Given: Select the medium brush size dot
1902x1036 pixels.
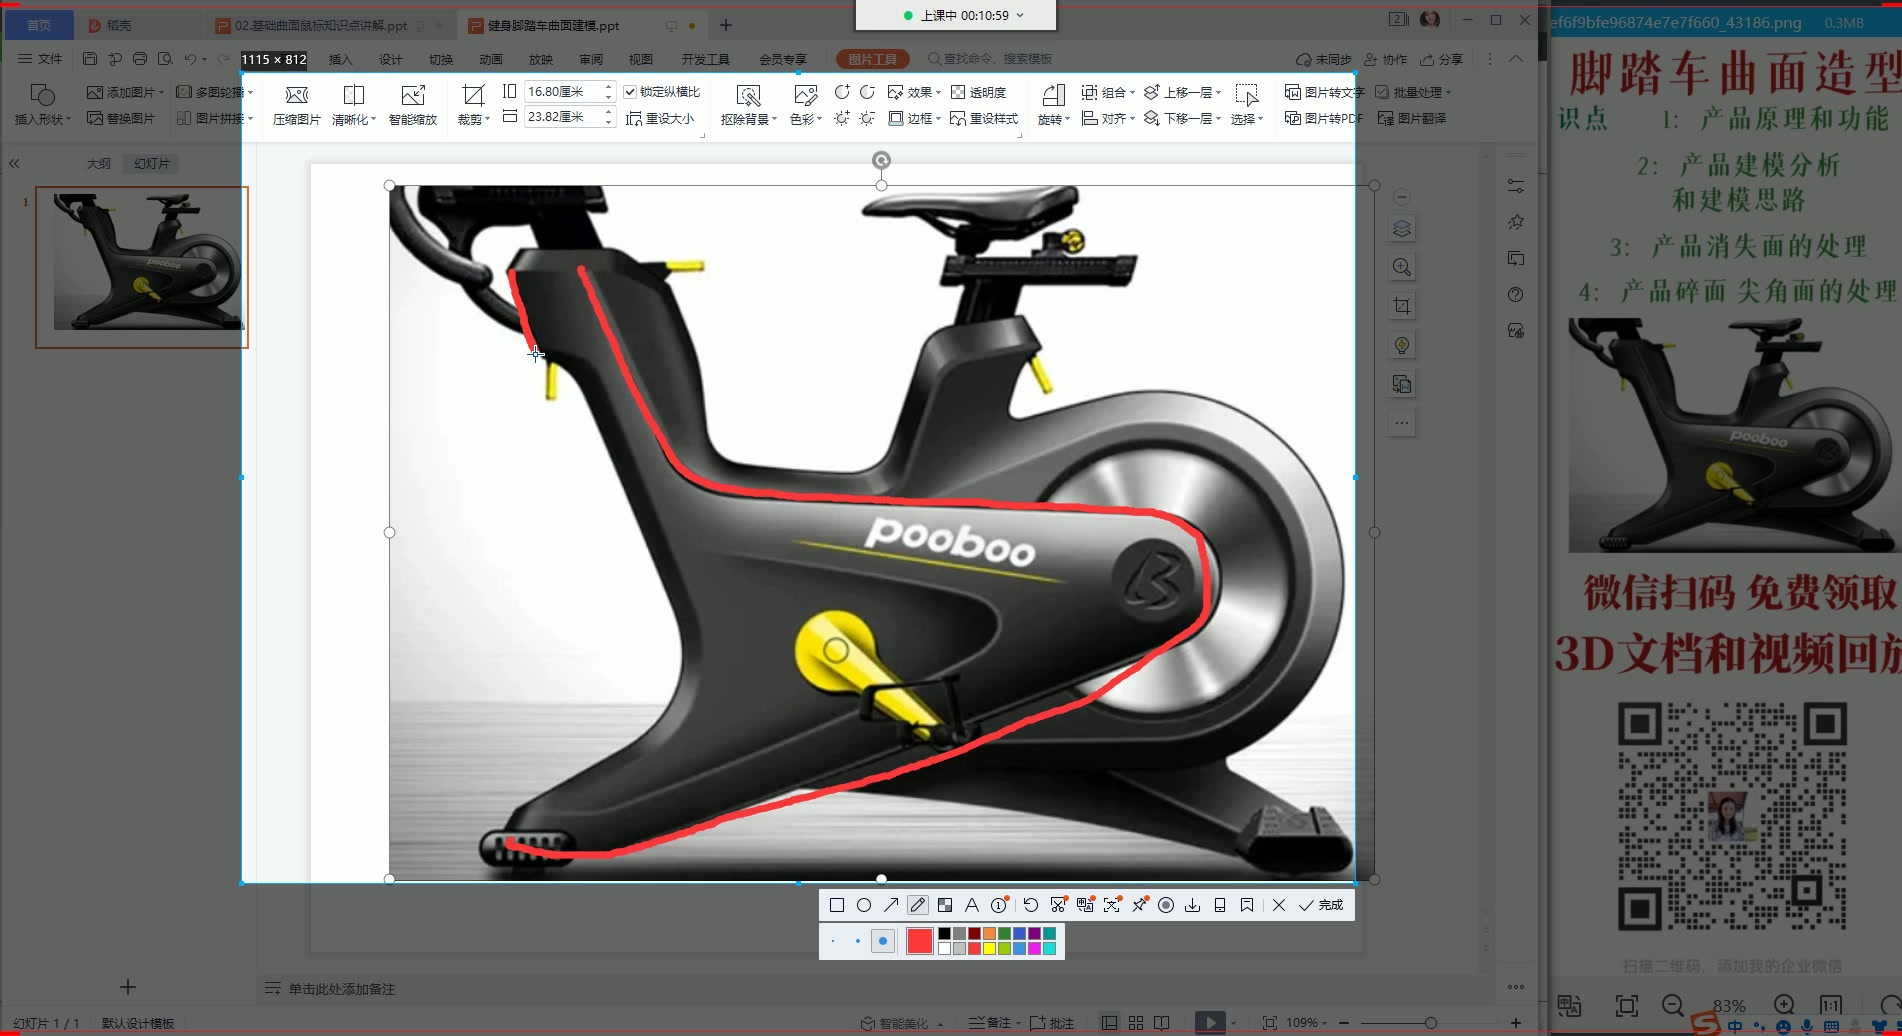Looking at the screenshot, I should coord(858,941).
